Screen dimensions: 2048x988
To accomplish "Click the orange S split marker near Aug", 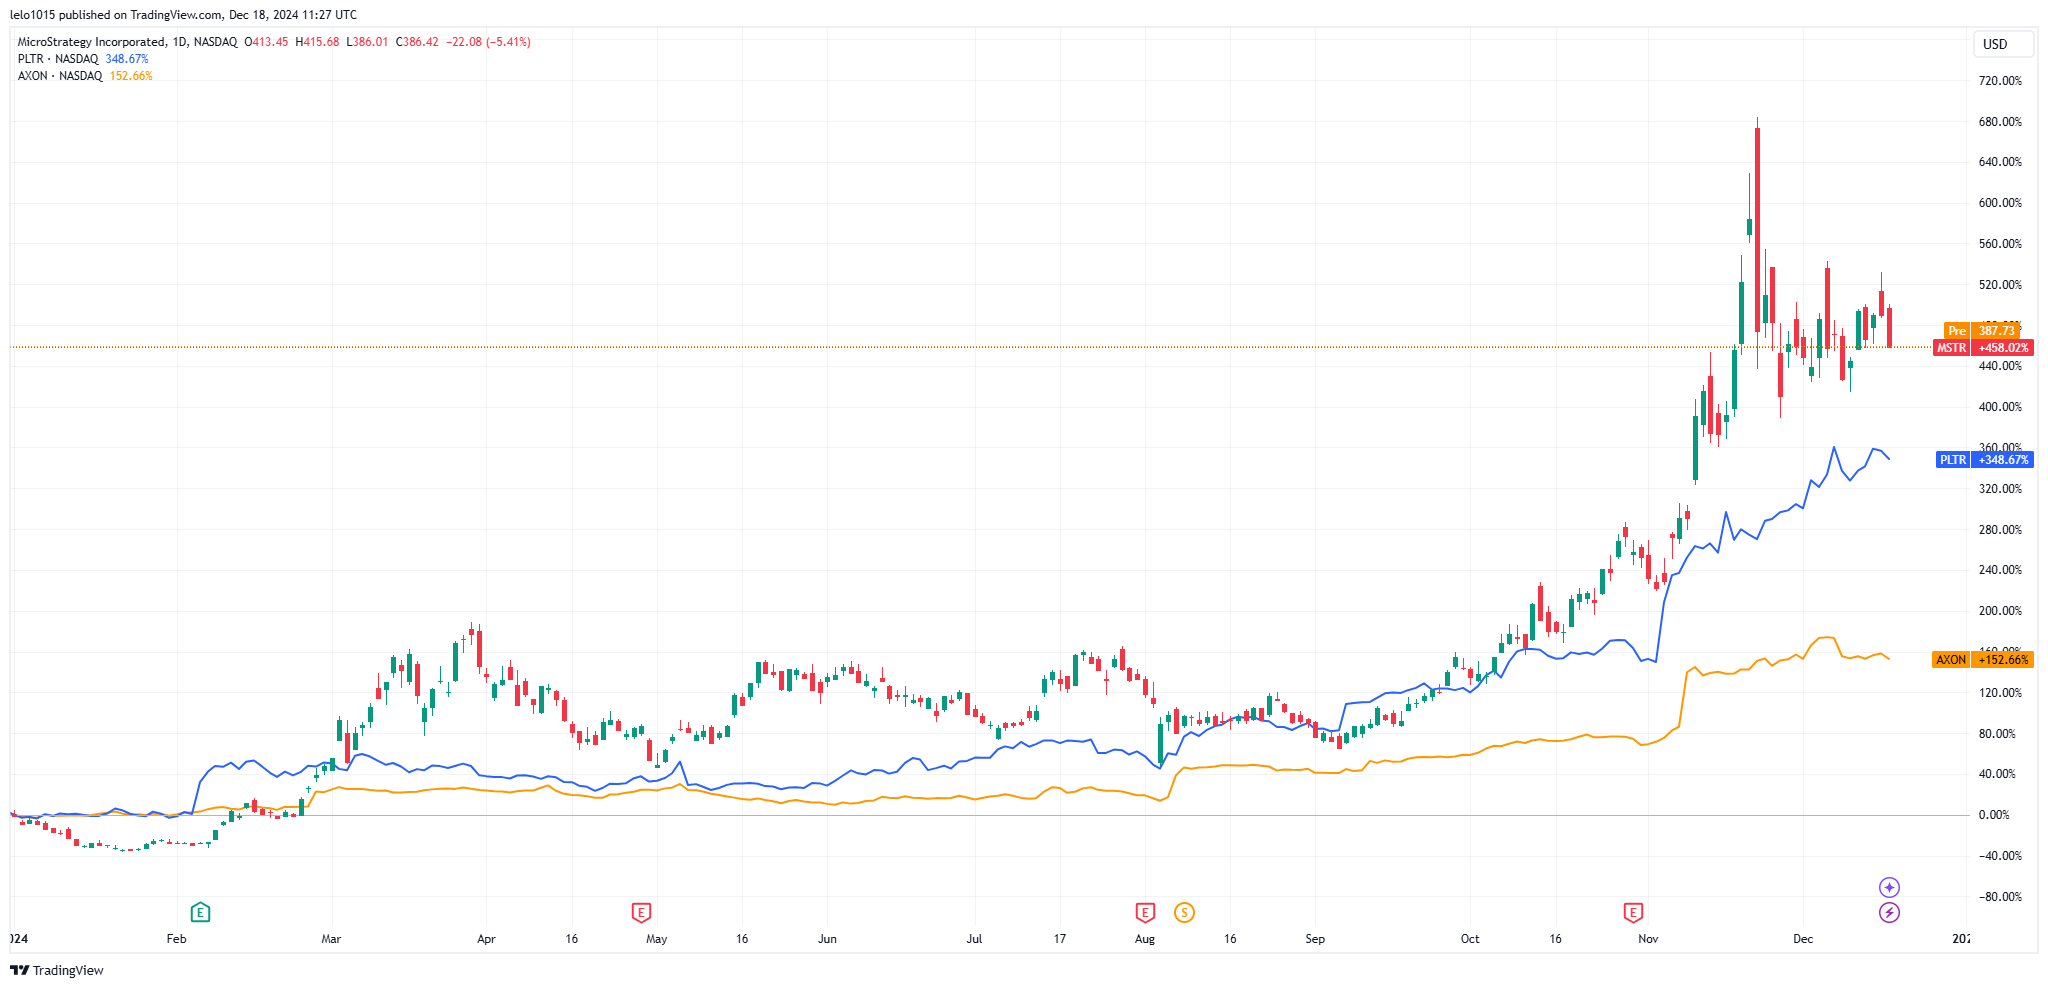I will [x=1184, y=912].
